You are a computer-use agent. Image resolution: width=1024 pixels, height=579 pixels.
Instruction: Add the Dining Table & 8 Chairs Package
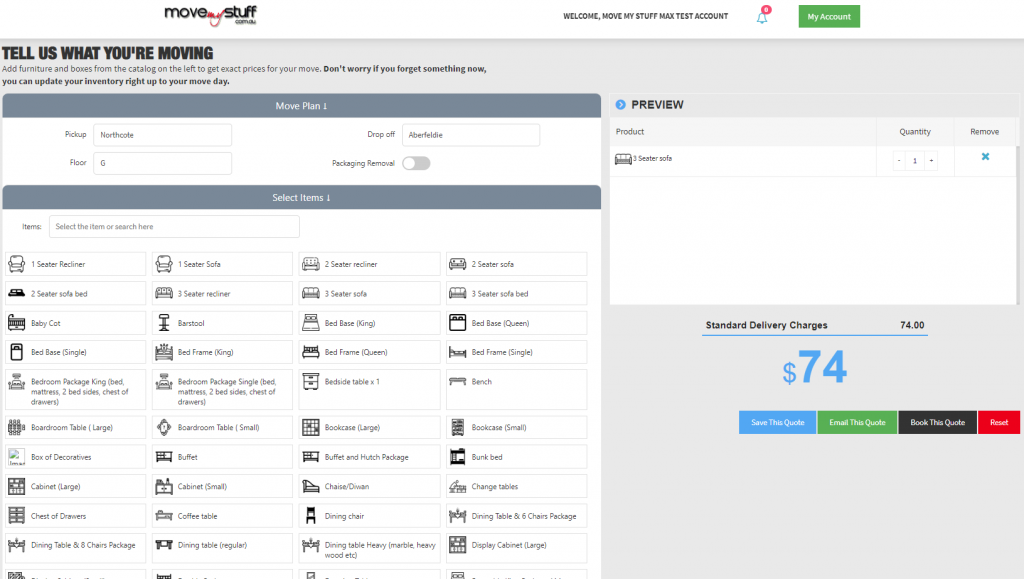[76, 548]
